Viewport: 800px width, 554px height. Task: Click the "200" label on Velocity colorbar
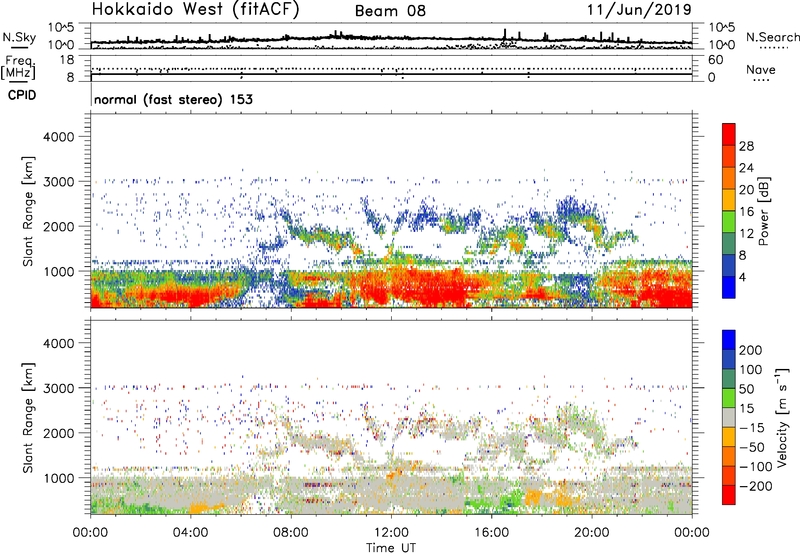pos(751,350)
